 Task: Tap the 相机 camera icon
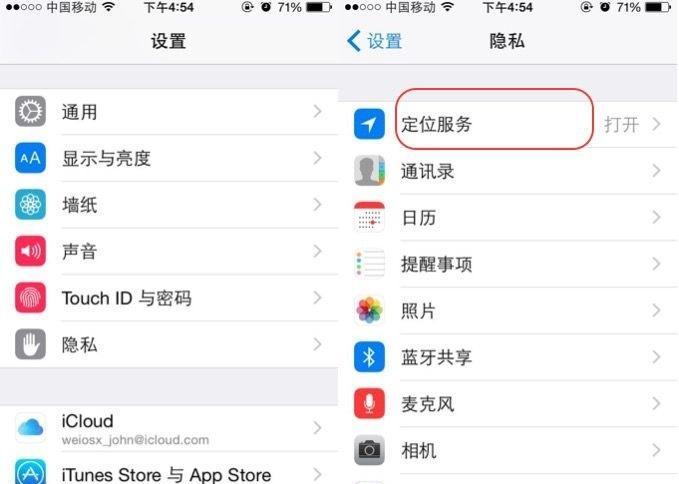coord(369,450)
